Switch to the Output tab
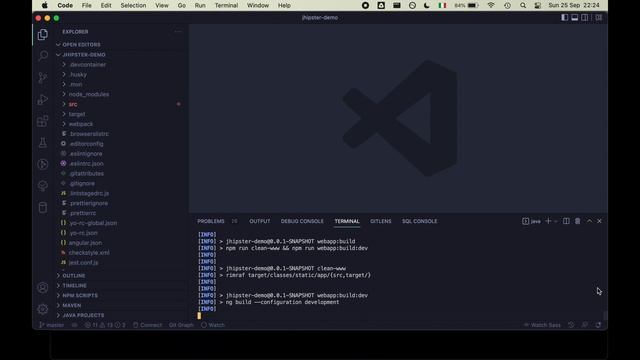Viewport: 640px width, 360px height. click(x=260, y=221)
